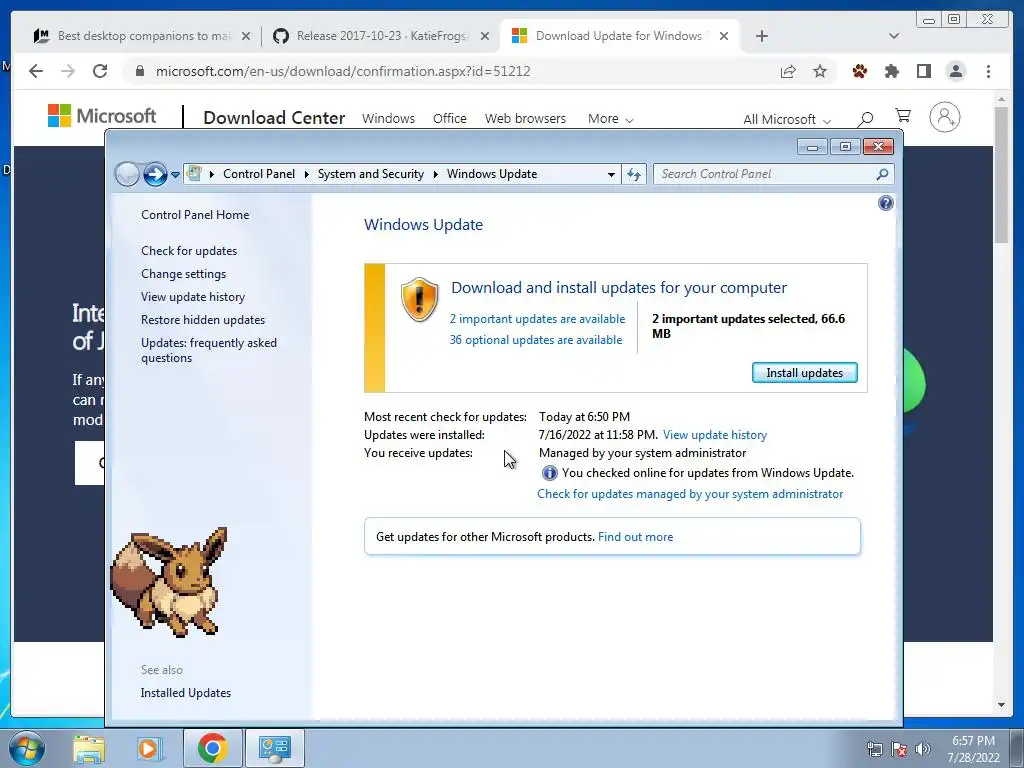Open the paw extension icon in Chrome

coord(859,71)
